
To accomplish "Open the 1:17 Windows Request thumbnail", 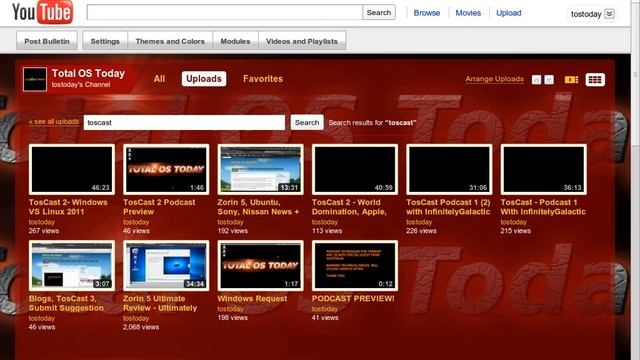I will pyautogui.click(x=260, y=266).
